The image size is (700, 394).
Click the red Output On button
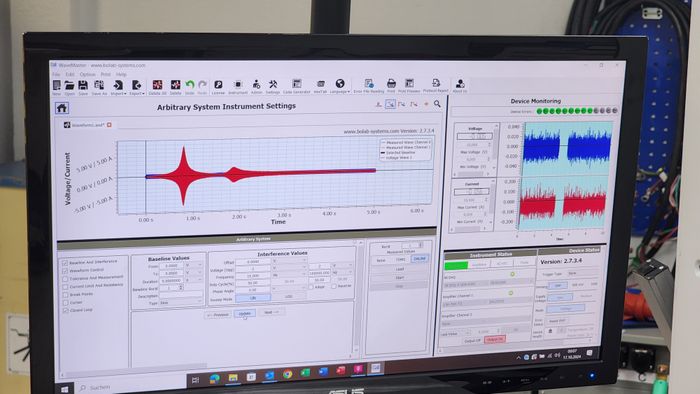(495, 340)
